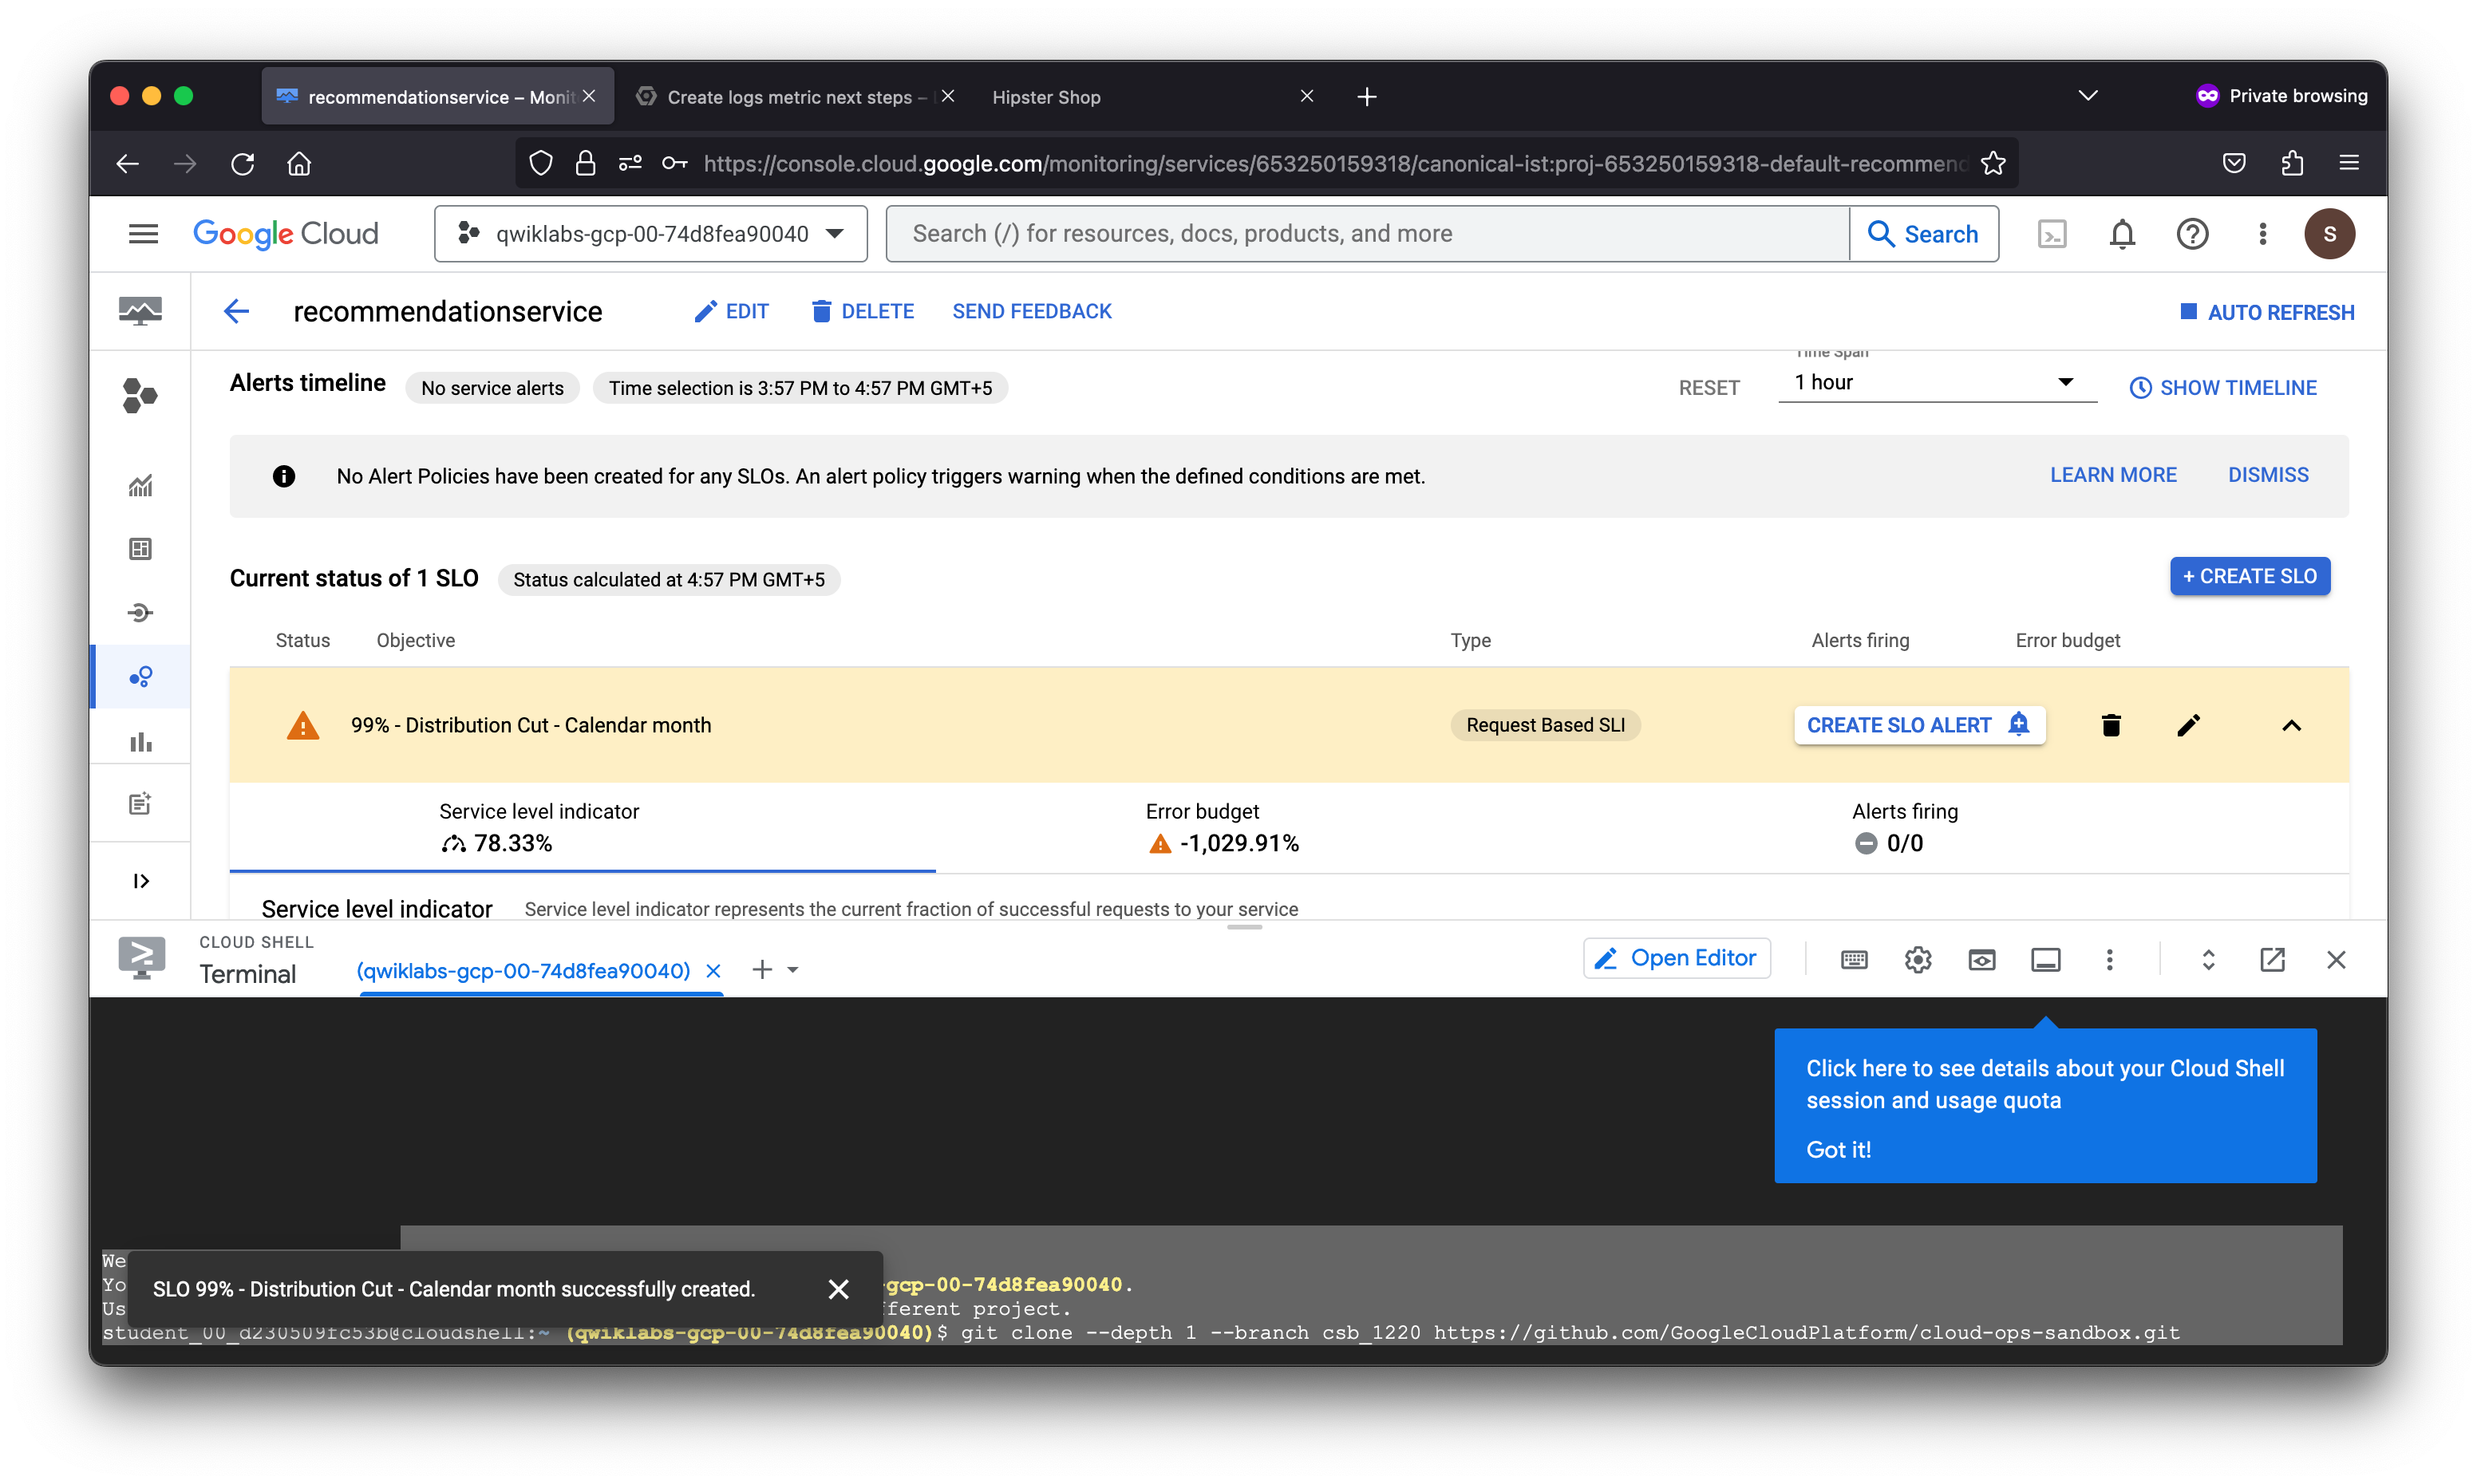Switch to the Hipster Shop browser tab

1149,96
